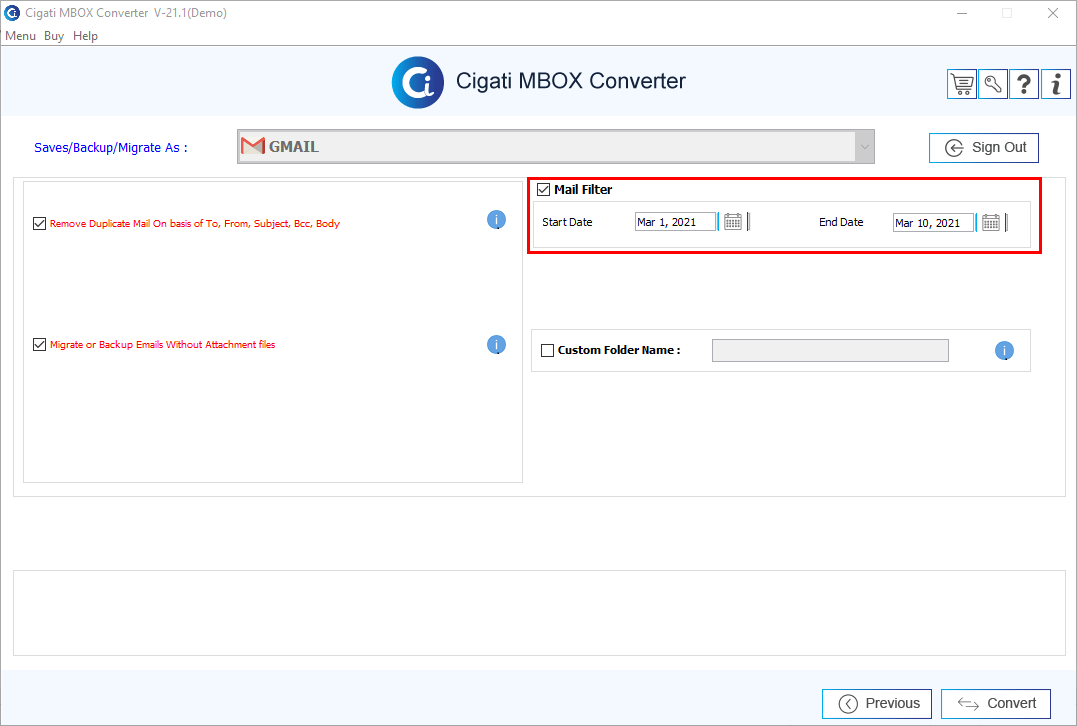
Task: Disable the Mail Filter checkbox
Action: [x=543, y=190]
